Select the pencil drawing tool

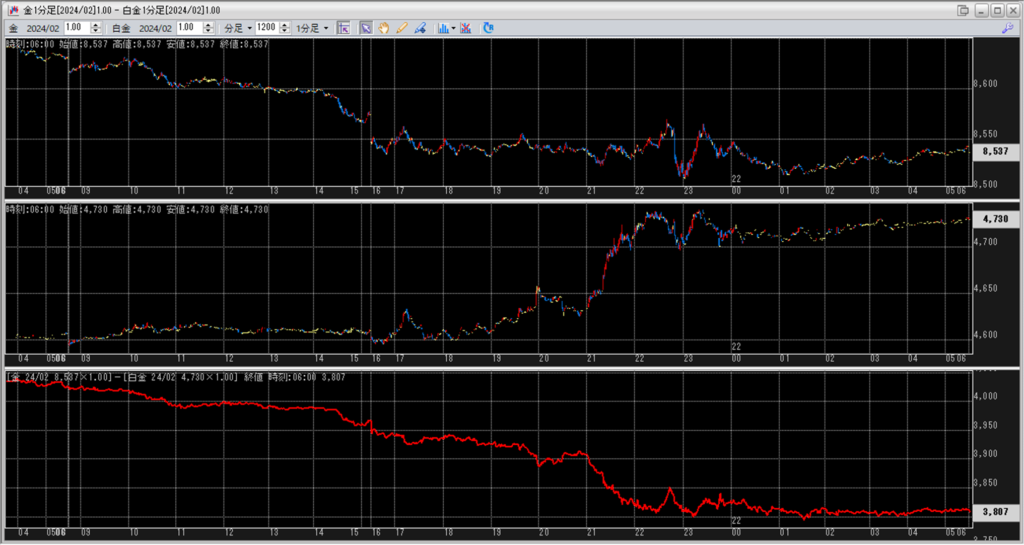click(402, 28)
